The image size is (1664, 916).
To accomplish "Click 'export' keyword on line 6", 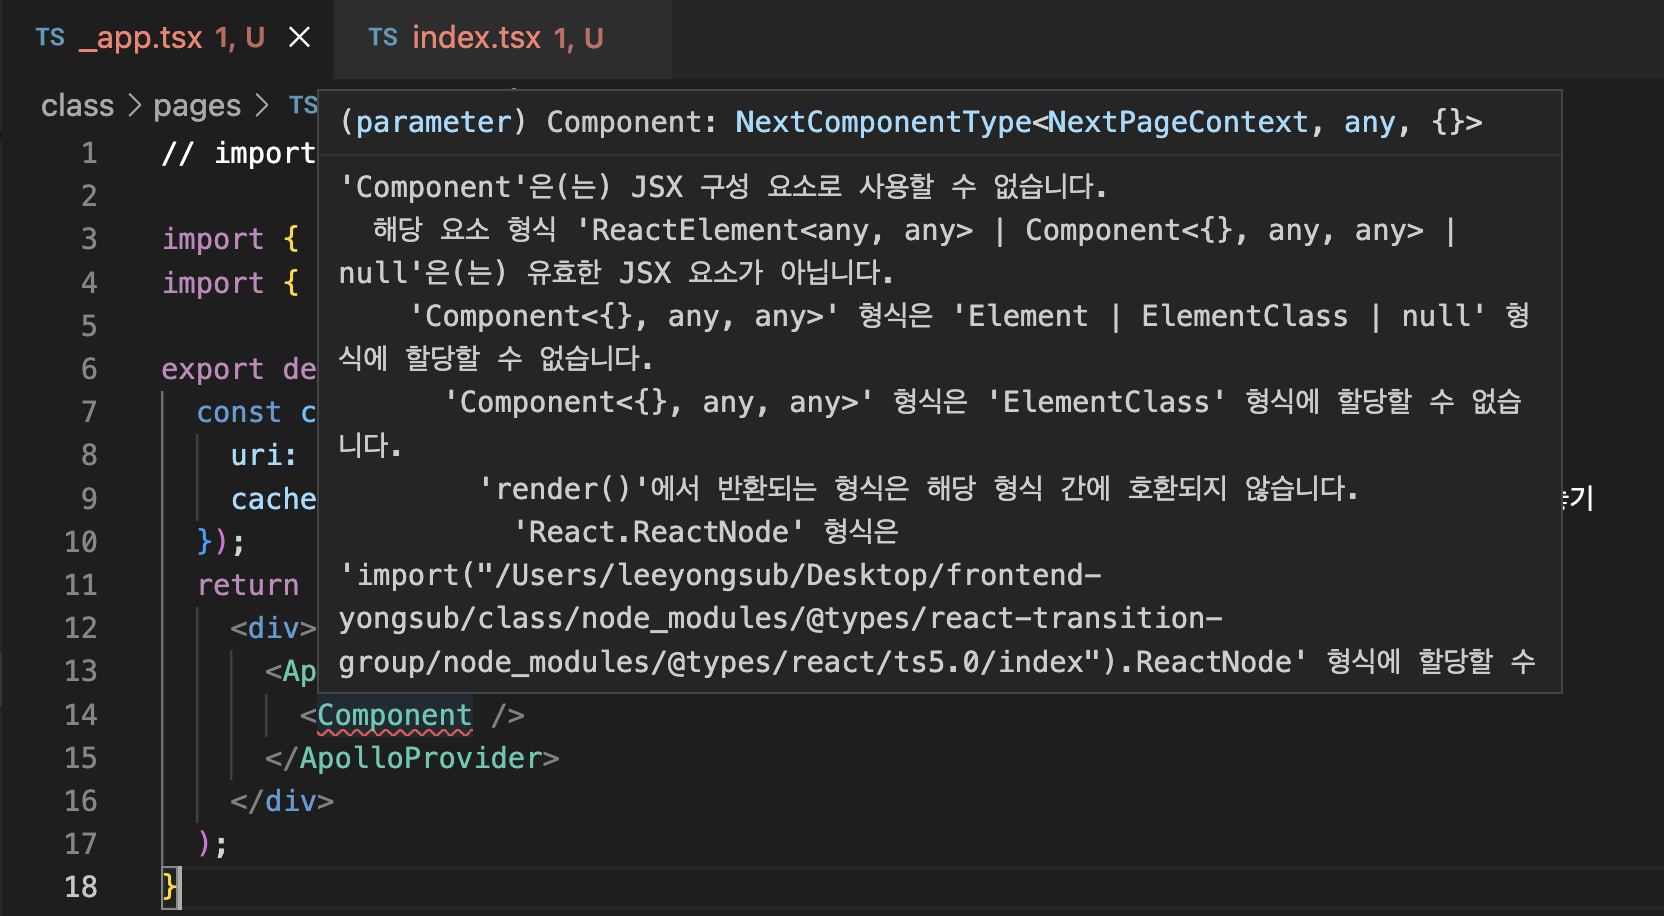I will tap(213, 369).
